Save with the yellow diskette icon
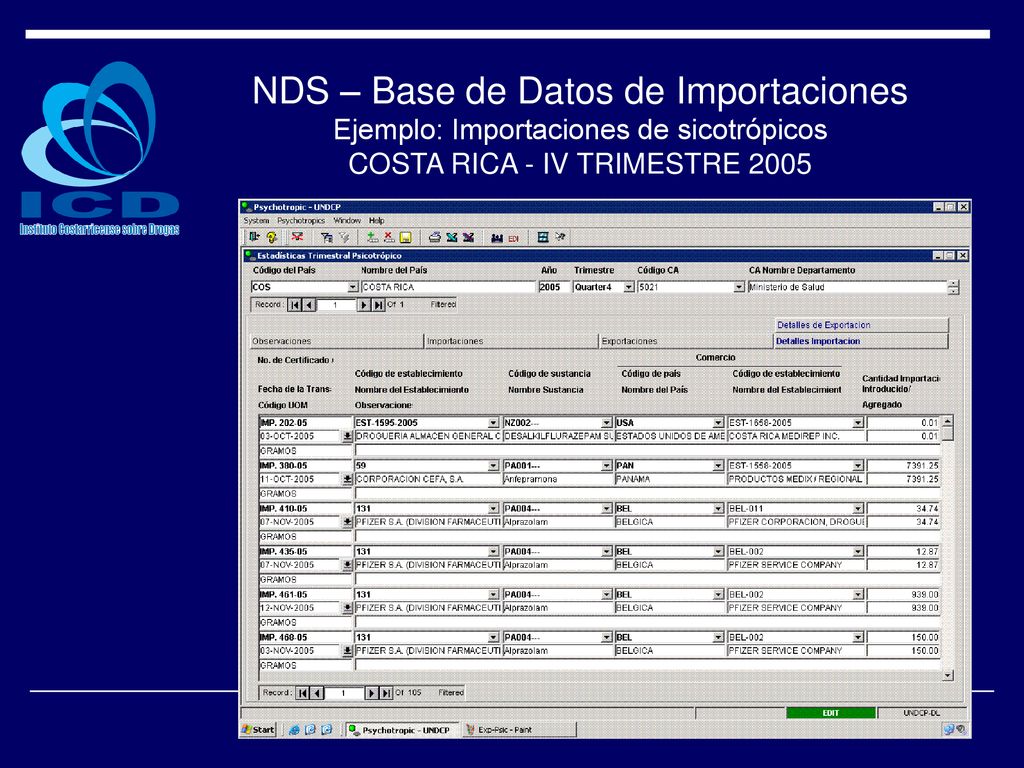The image size is (1024, 768). pos(406,238)
